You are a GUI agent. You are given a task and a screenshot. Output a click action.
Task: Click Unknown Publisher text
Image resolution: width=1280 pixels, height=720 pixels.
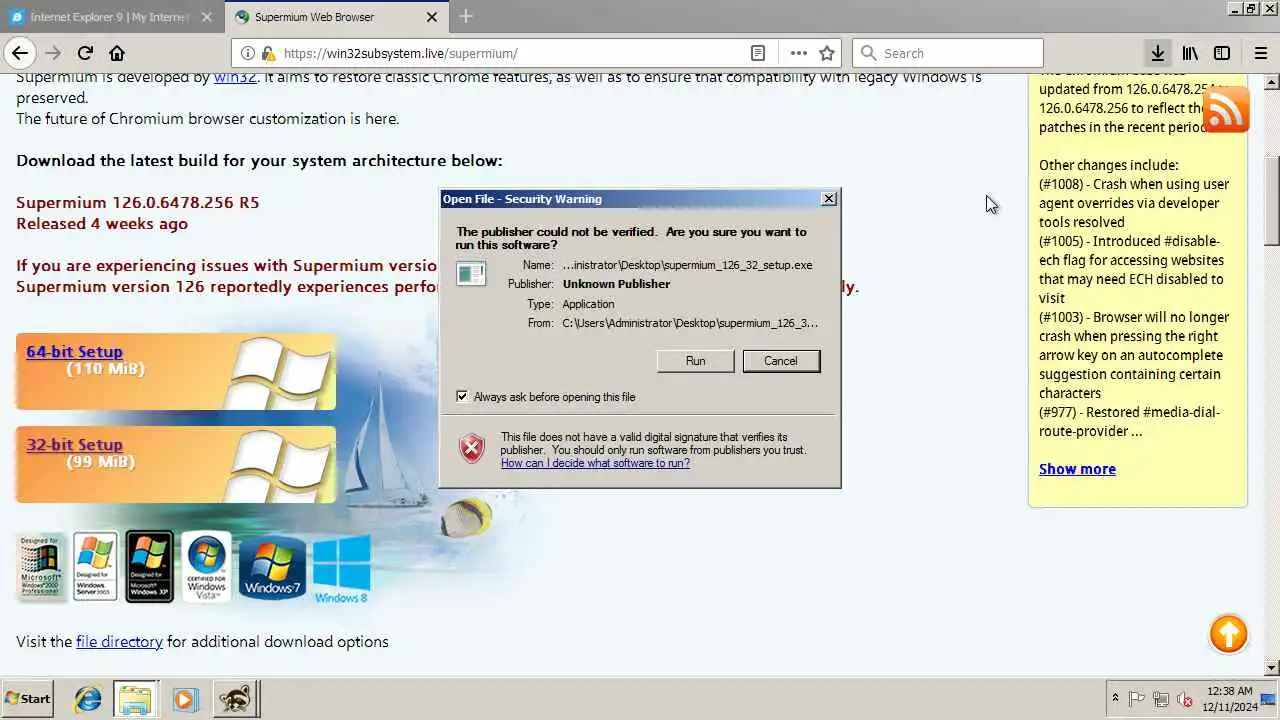pyautogui.click(x=616, y=284)
